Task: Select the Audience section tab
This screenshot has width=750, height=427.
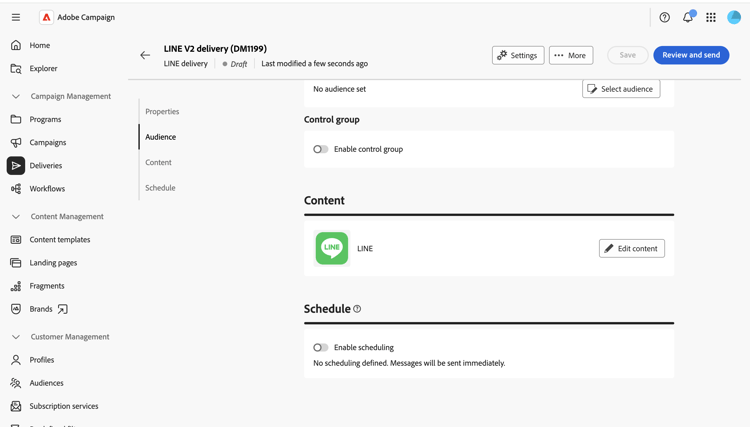Action: pos(161,137)
